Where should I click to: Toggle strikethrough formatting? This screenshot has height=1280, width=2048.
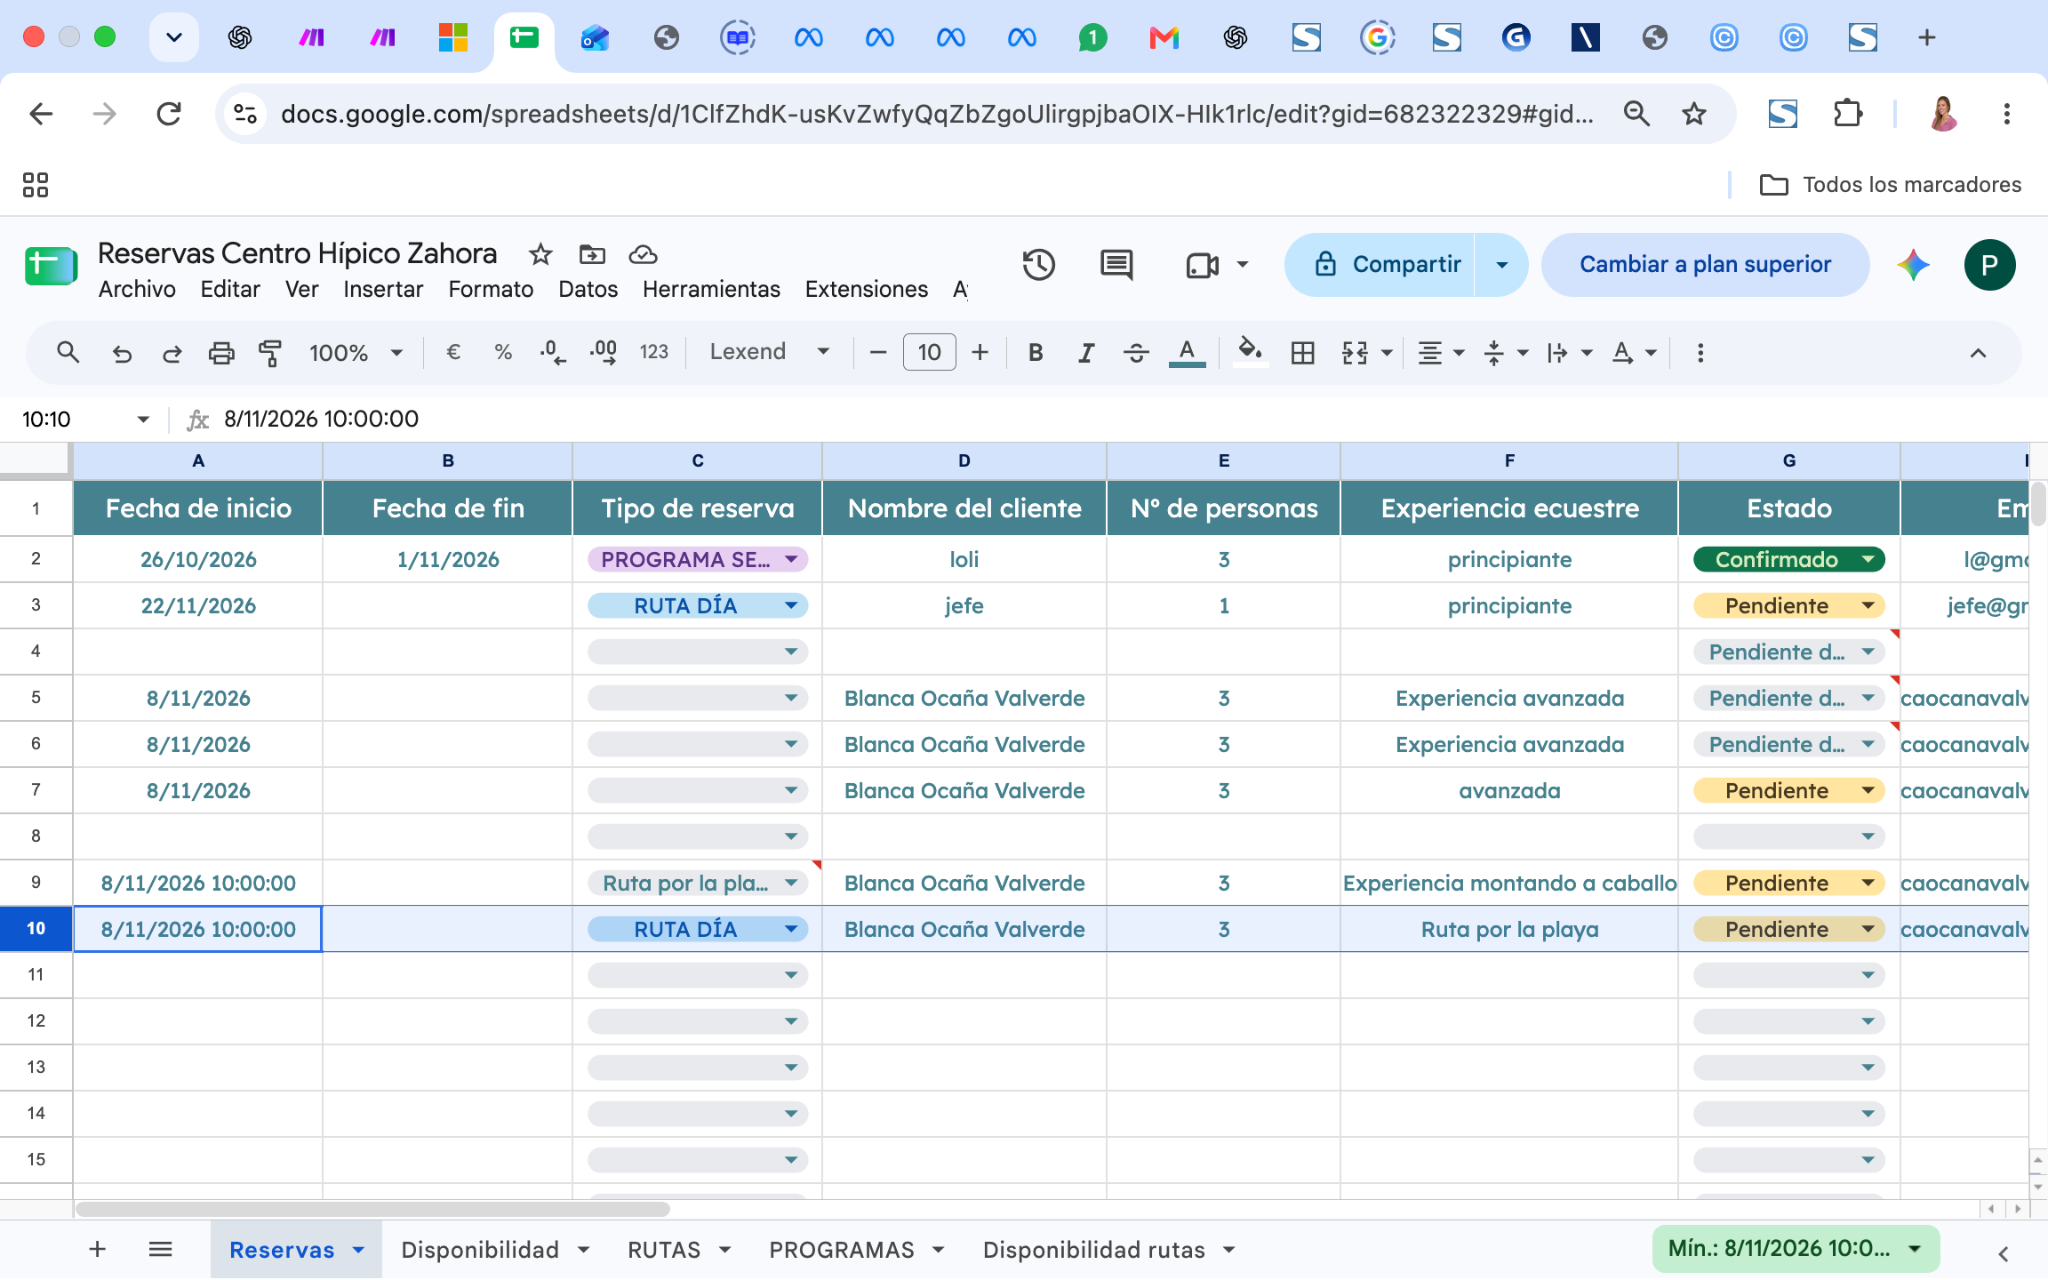[1136, 352]
